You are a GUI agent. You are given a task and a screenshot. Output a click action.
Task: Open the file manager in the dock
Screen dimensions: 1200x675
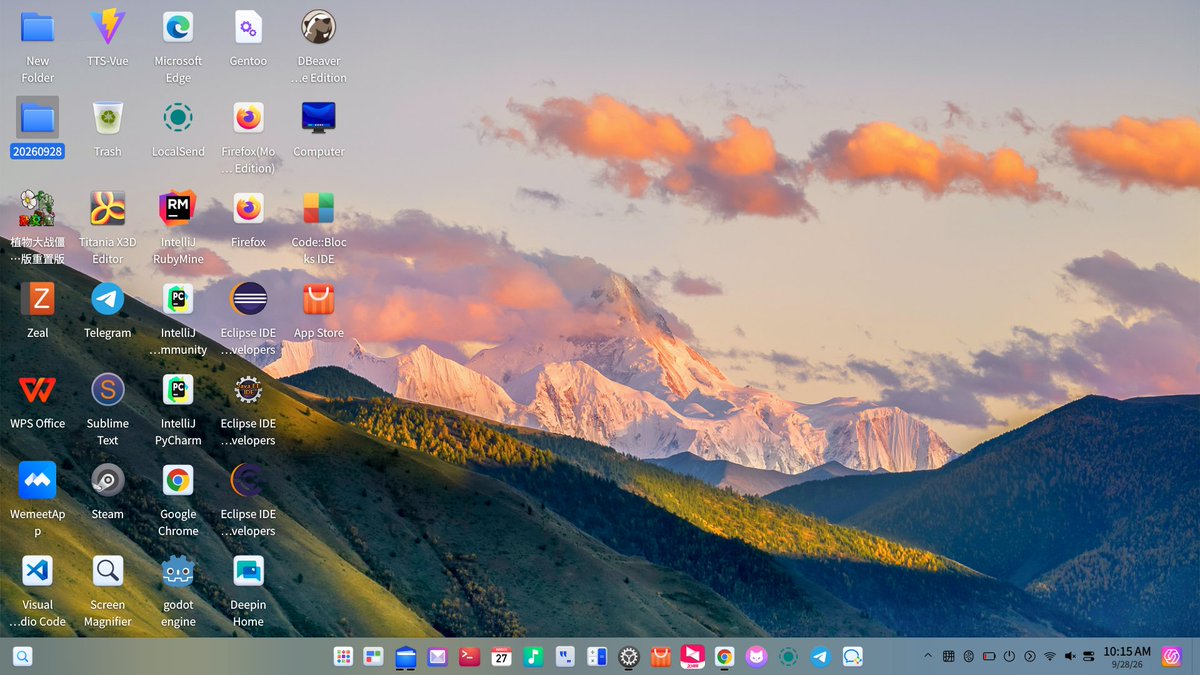[406, 657]
